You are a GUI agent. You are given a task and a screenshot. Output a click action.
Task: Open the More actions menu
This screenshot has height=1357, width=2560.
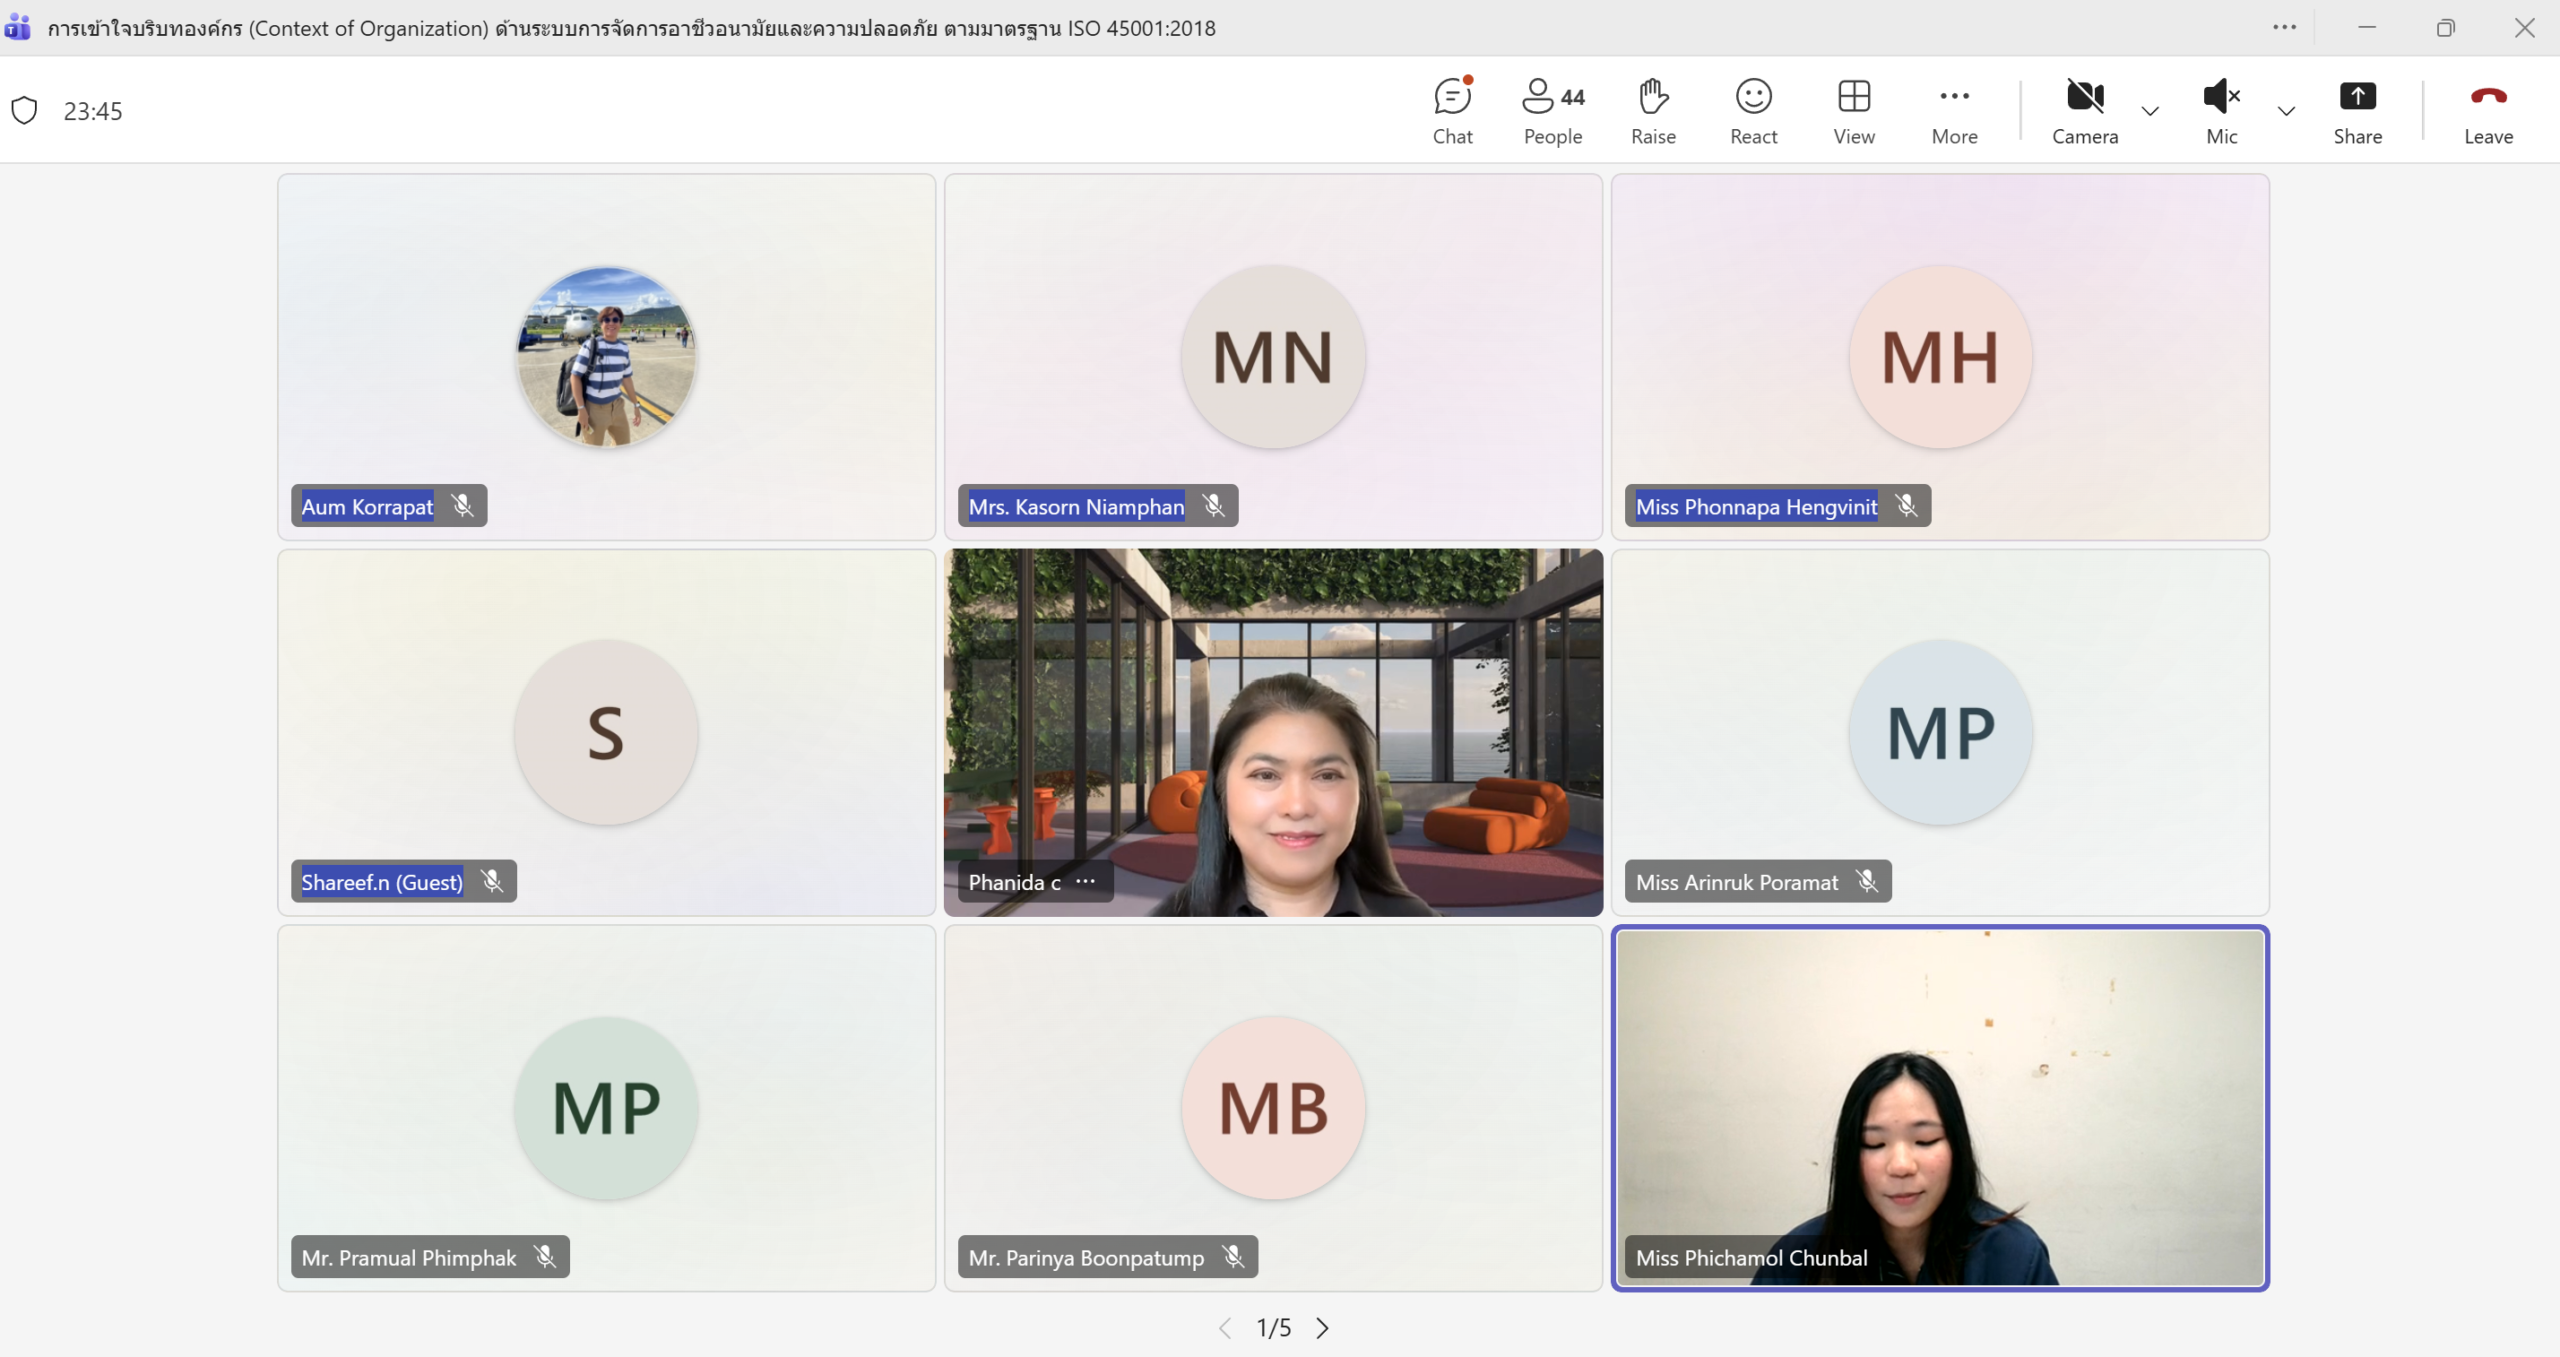point(1954,110)
